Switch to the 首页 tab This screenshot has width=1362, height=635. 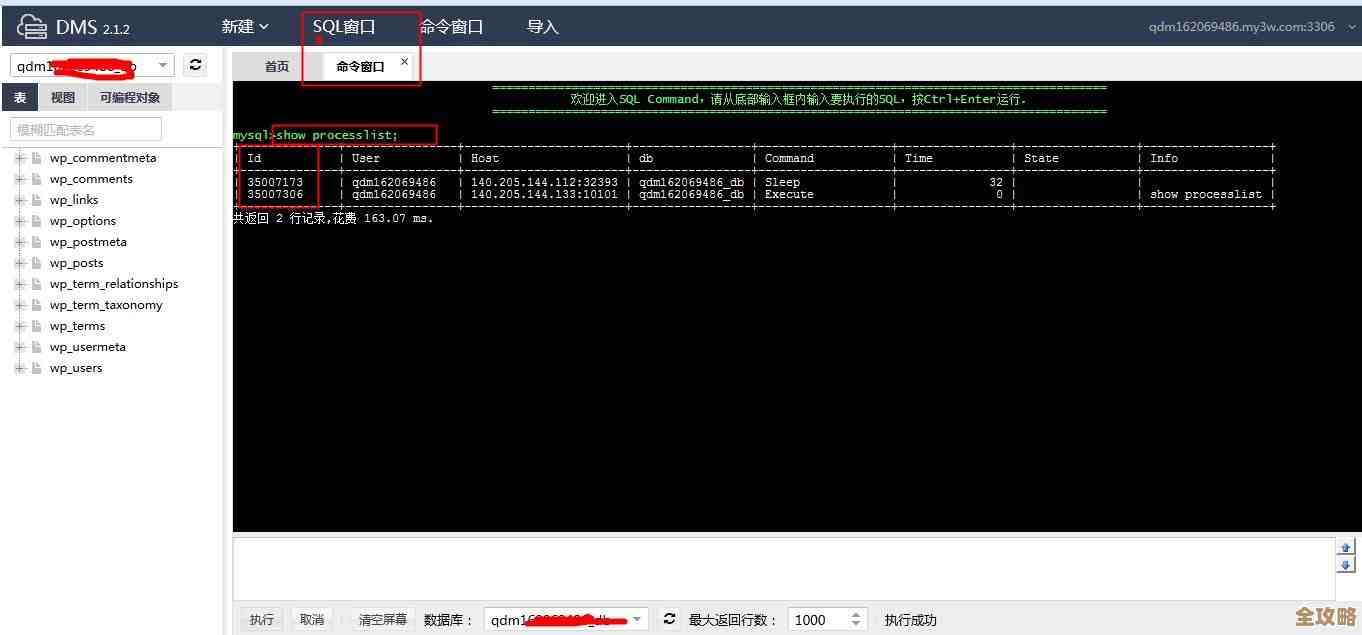(276, 65)
